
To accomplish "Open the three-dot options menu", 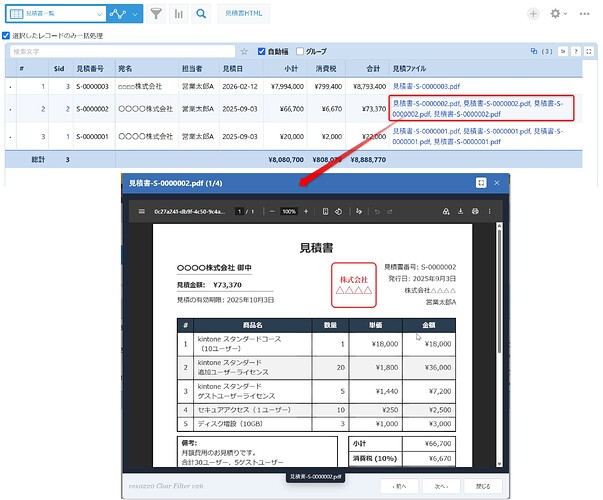I will 585,14.
